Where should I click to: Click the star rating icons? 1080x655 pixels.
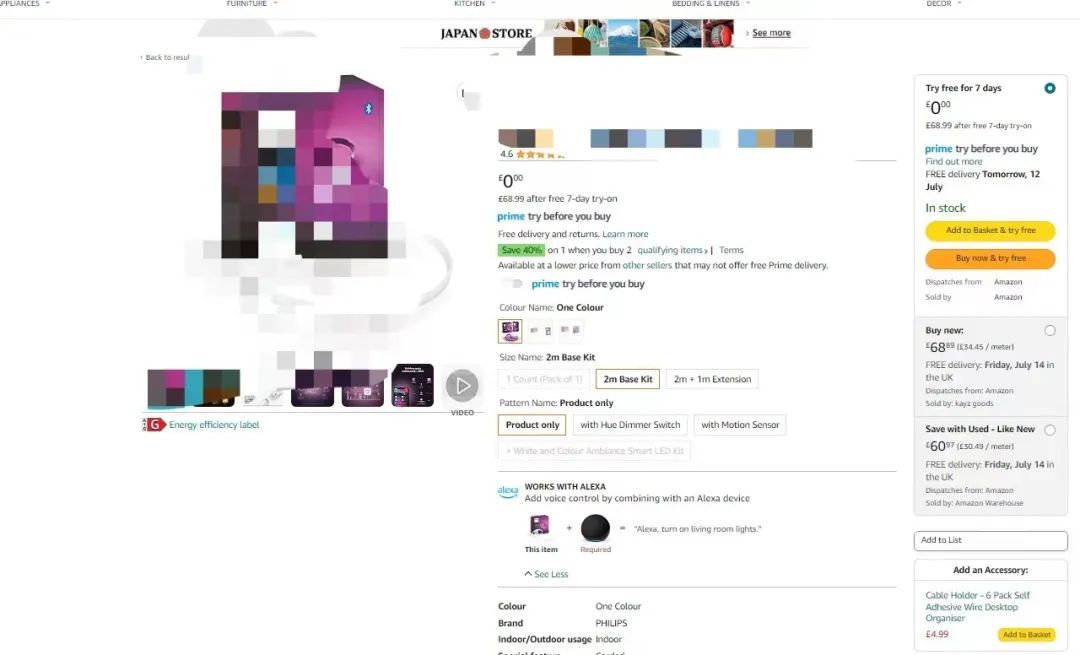click(x=539, y=154)
